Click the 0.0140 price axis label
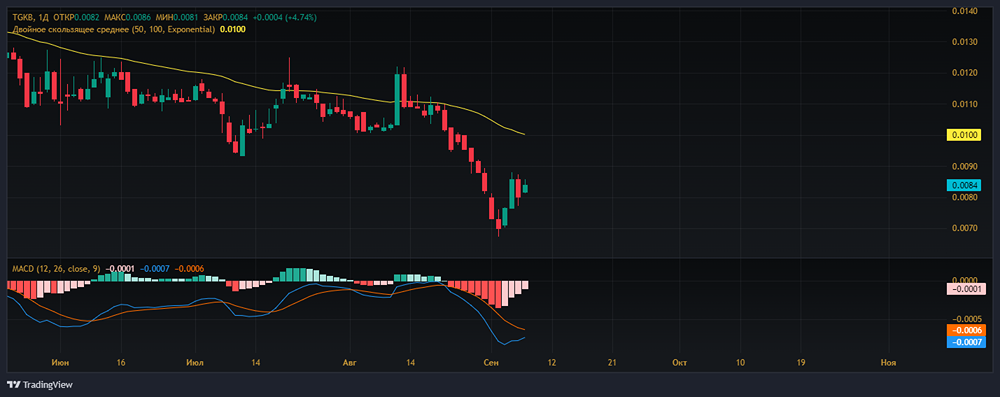The width and height of the screenshot is (1000, 397). pos(964,11)
